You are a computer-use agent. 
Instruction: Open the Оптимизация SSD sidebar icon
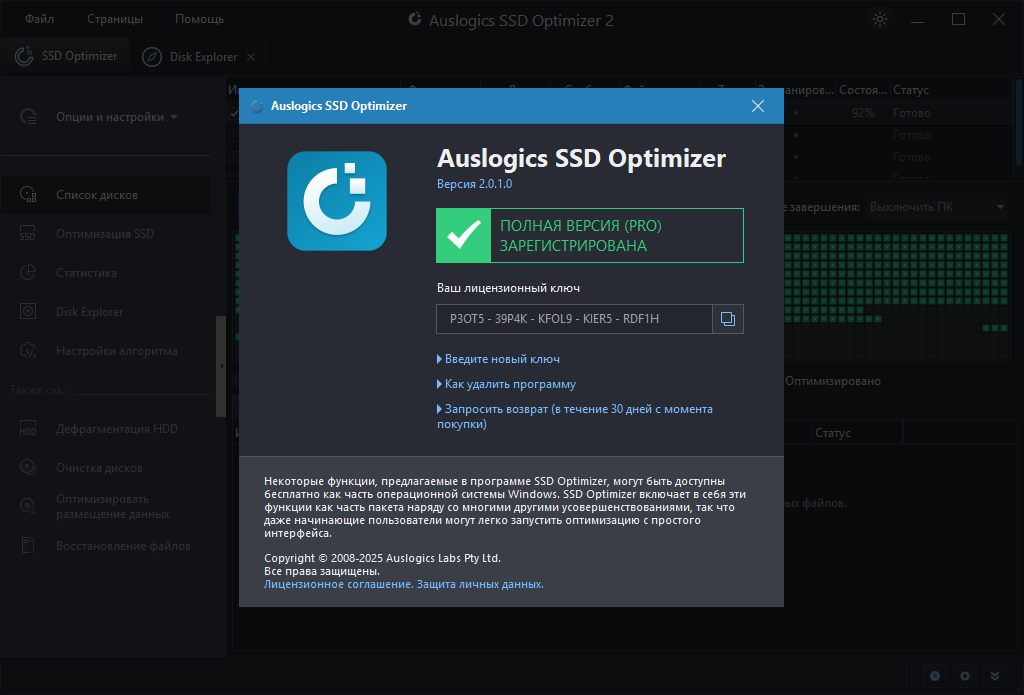coord(28,234)
